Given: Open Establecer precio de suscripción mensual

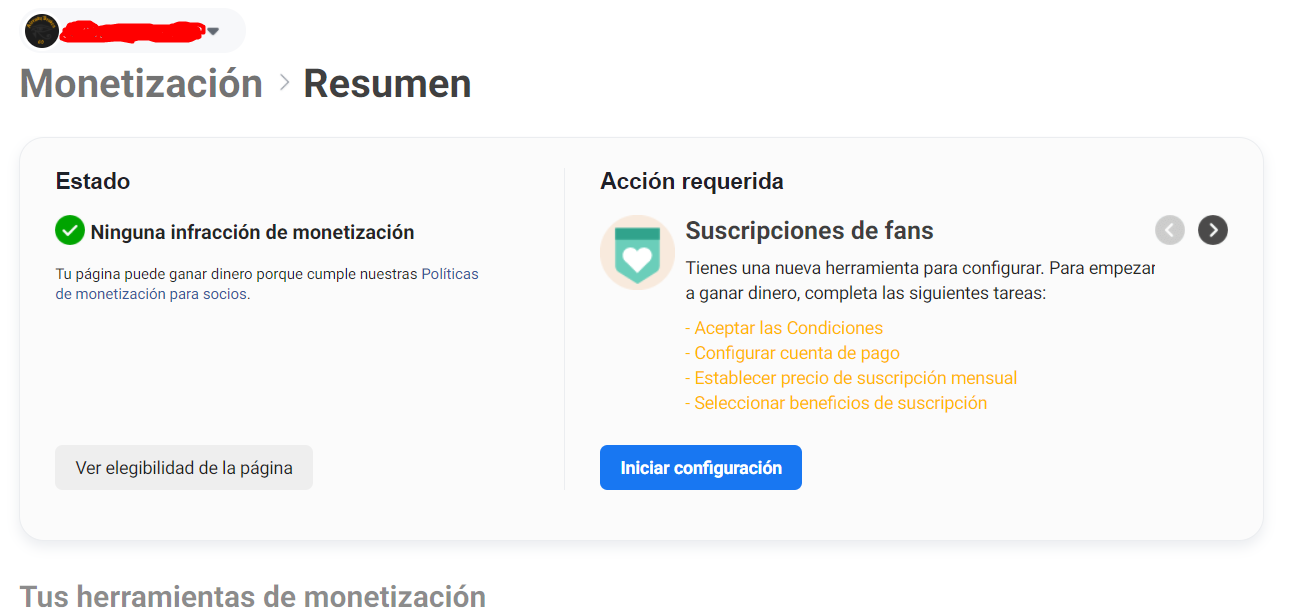Looking at the screenshot, I should point(851,378).
